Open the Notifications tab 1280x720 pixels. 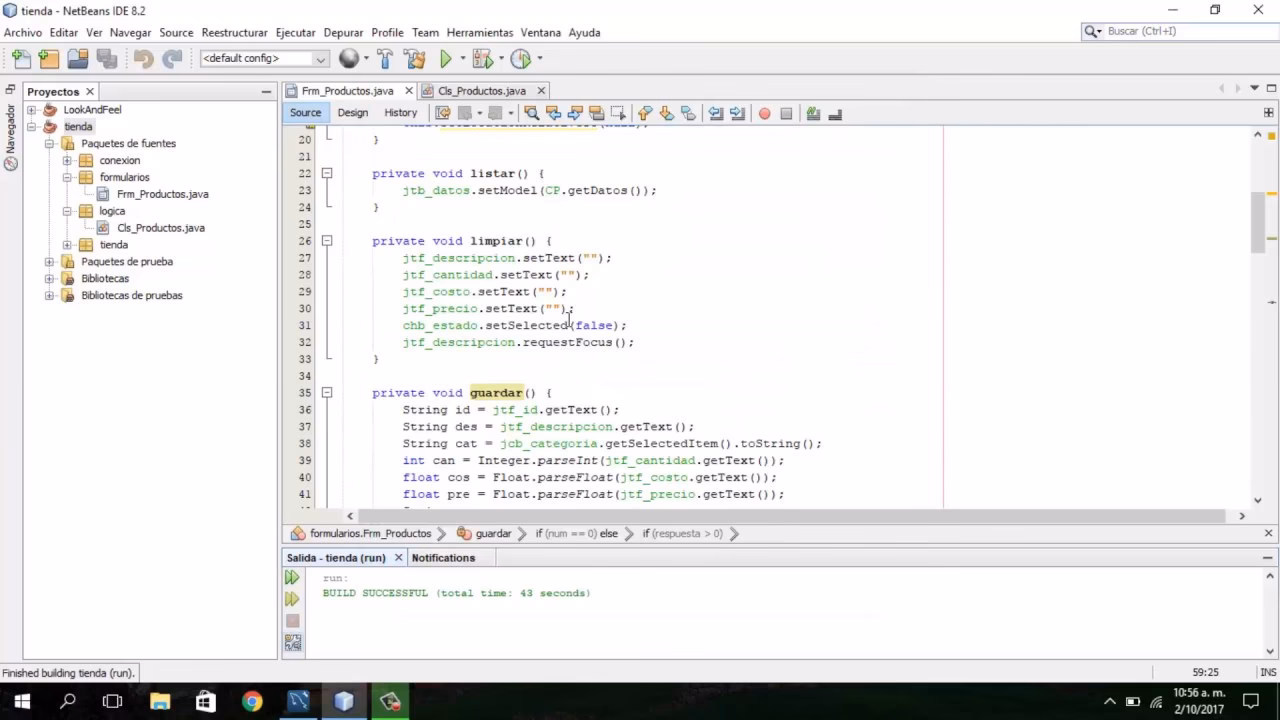pyautogui.click(x=443, y=558)
